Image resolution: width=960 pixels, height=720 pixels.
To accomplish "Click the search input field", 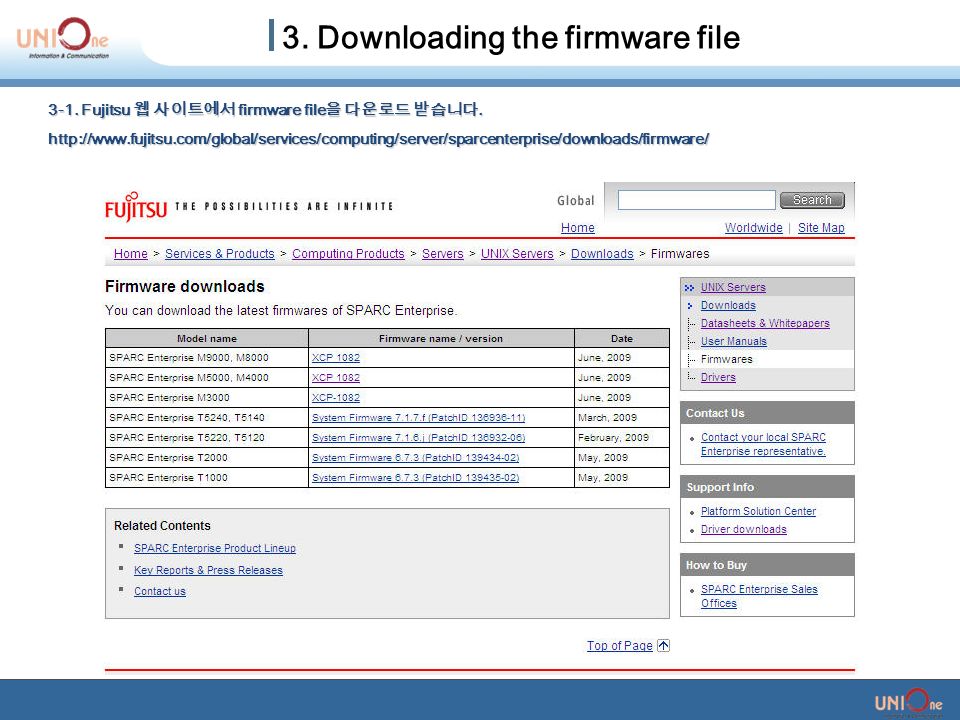I will pyautogui.click(x=696, y=200).
